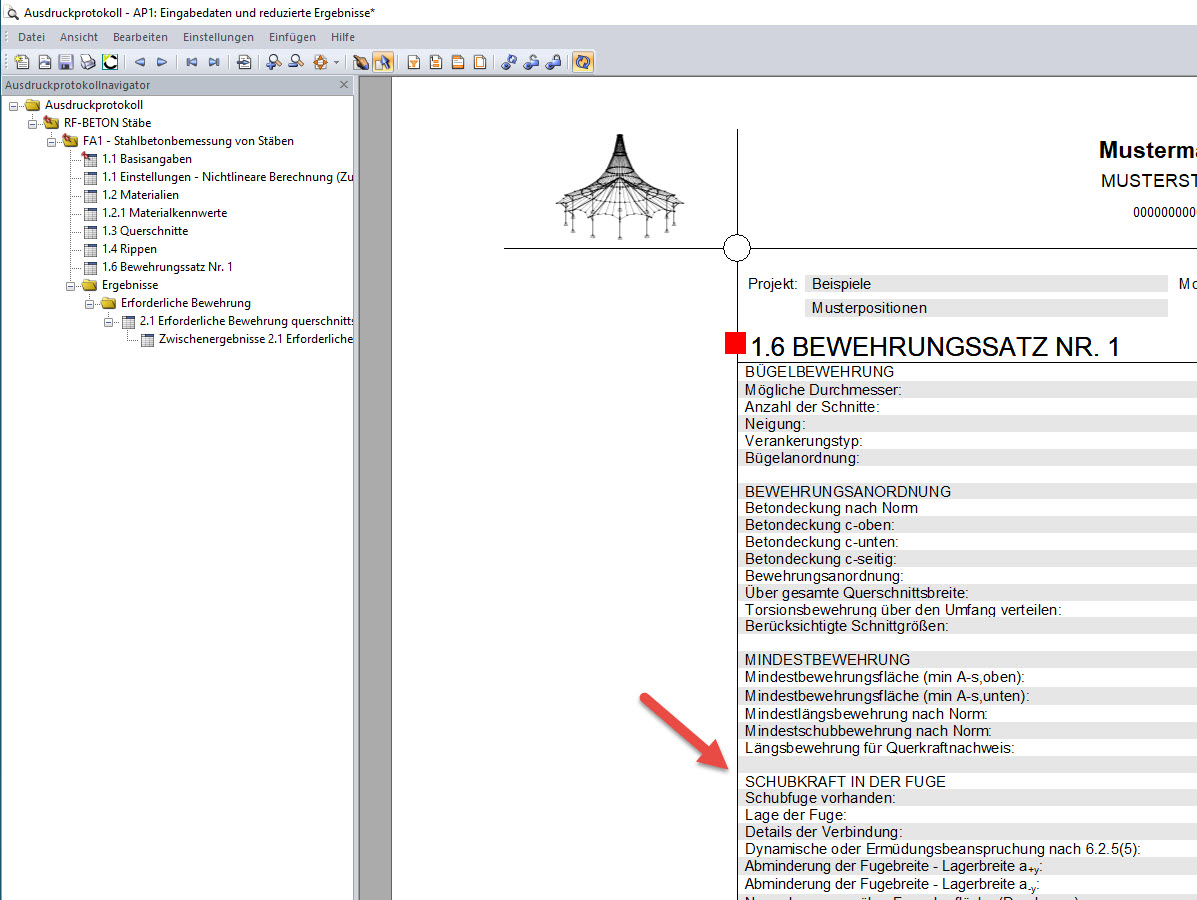Toggle the page setup icon

(243, 61)
